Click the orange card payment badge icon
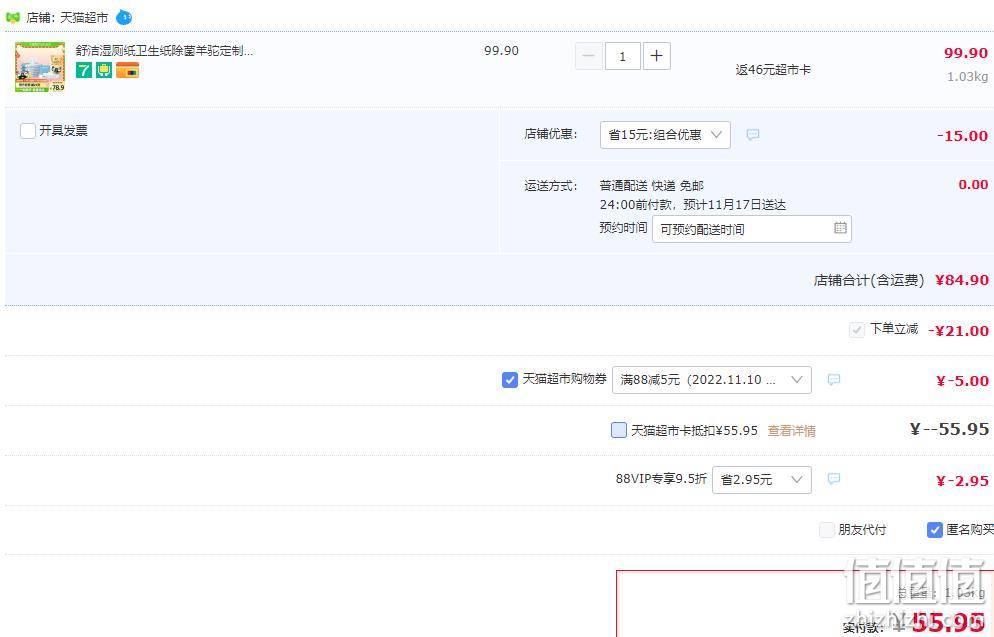Image resolution: width=994 pixels, height=637 pixels. click(127, 70)
